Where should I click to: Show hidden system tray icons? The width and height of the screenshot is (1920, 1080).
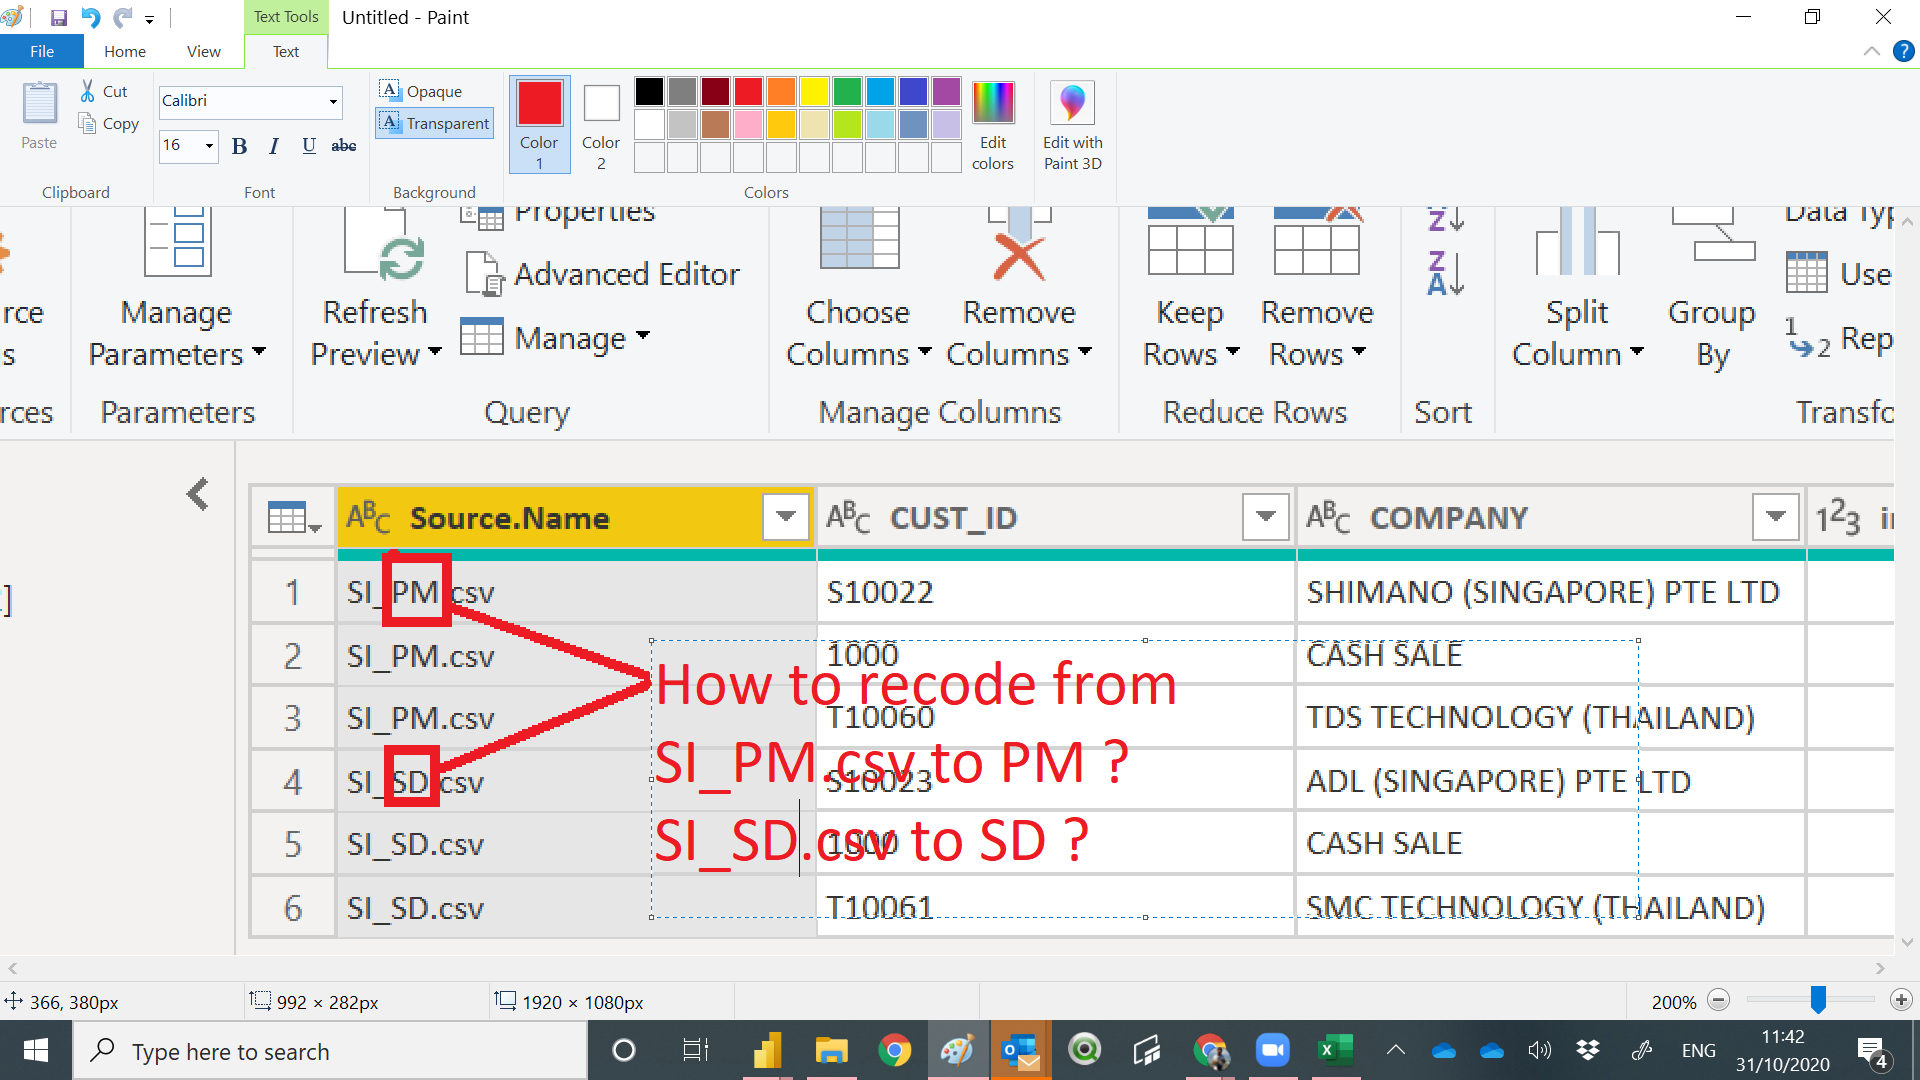1396,1051
